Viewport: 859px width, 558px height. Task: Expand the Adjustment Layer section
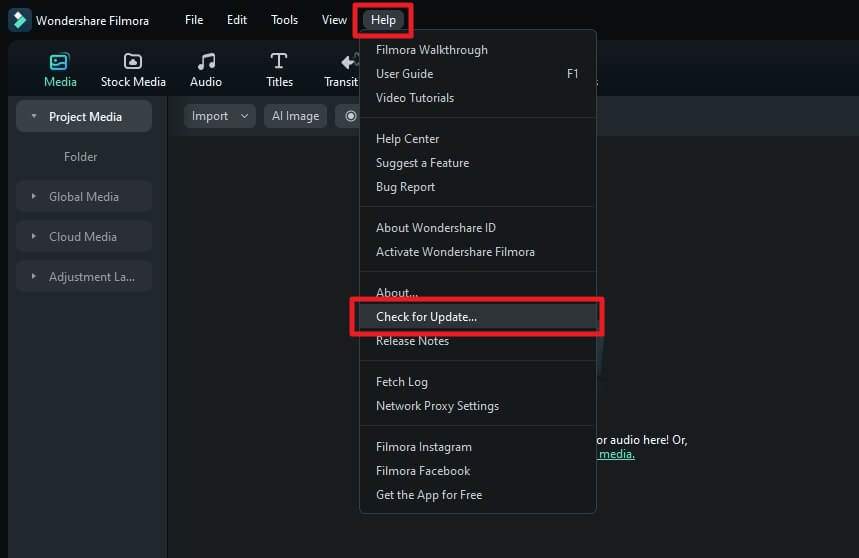[34, 276]
